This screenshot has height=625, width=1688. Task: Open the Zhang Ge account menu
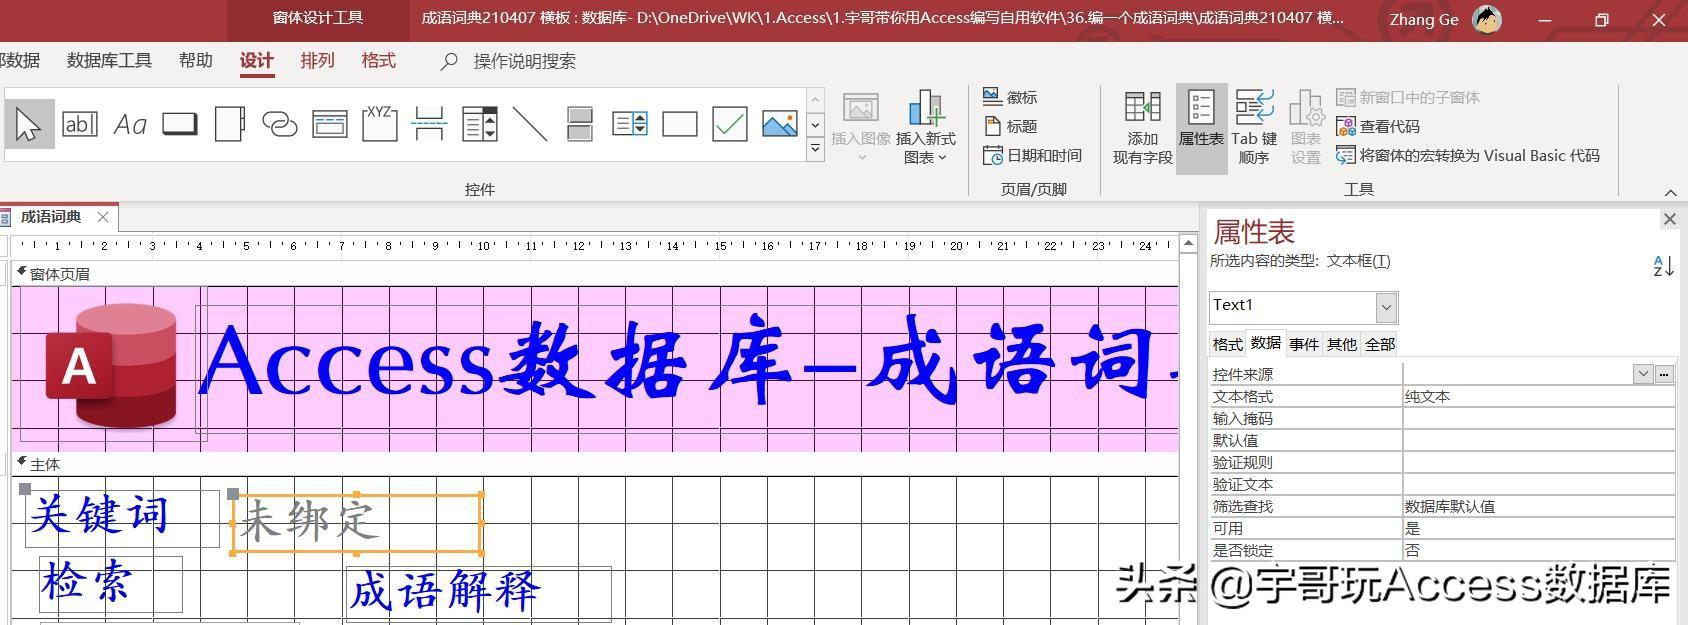click(1446, 19)
